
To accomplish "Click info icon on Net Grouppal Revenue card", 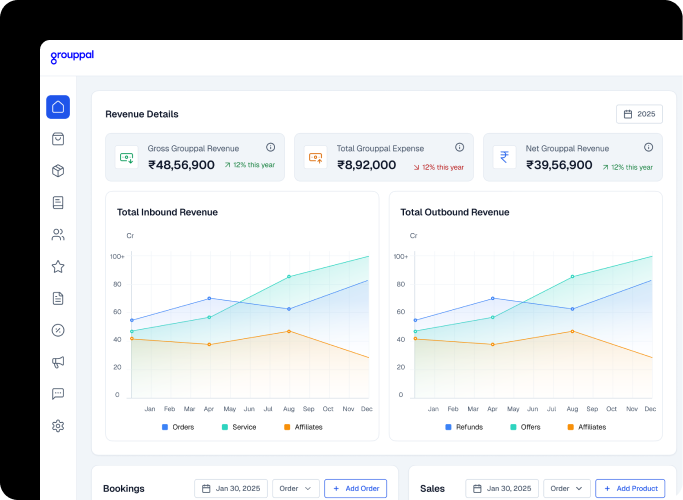I will click(x=649, y=147).
